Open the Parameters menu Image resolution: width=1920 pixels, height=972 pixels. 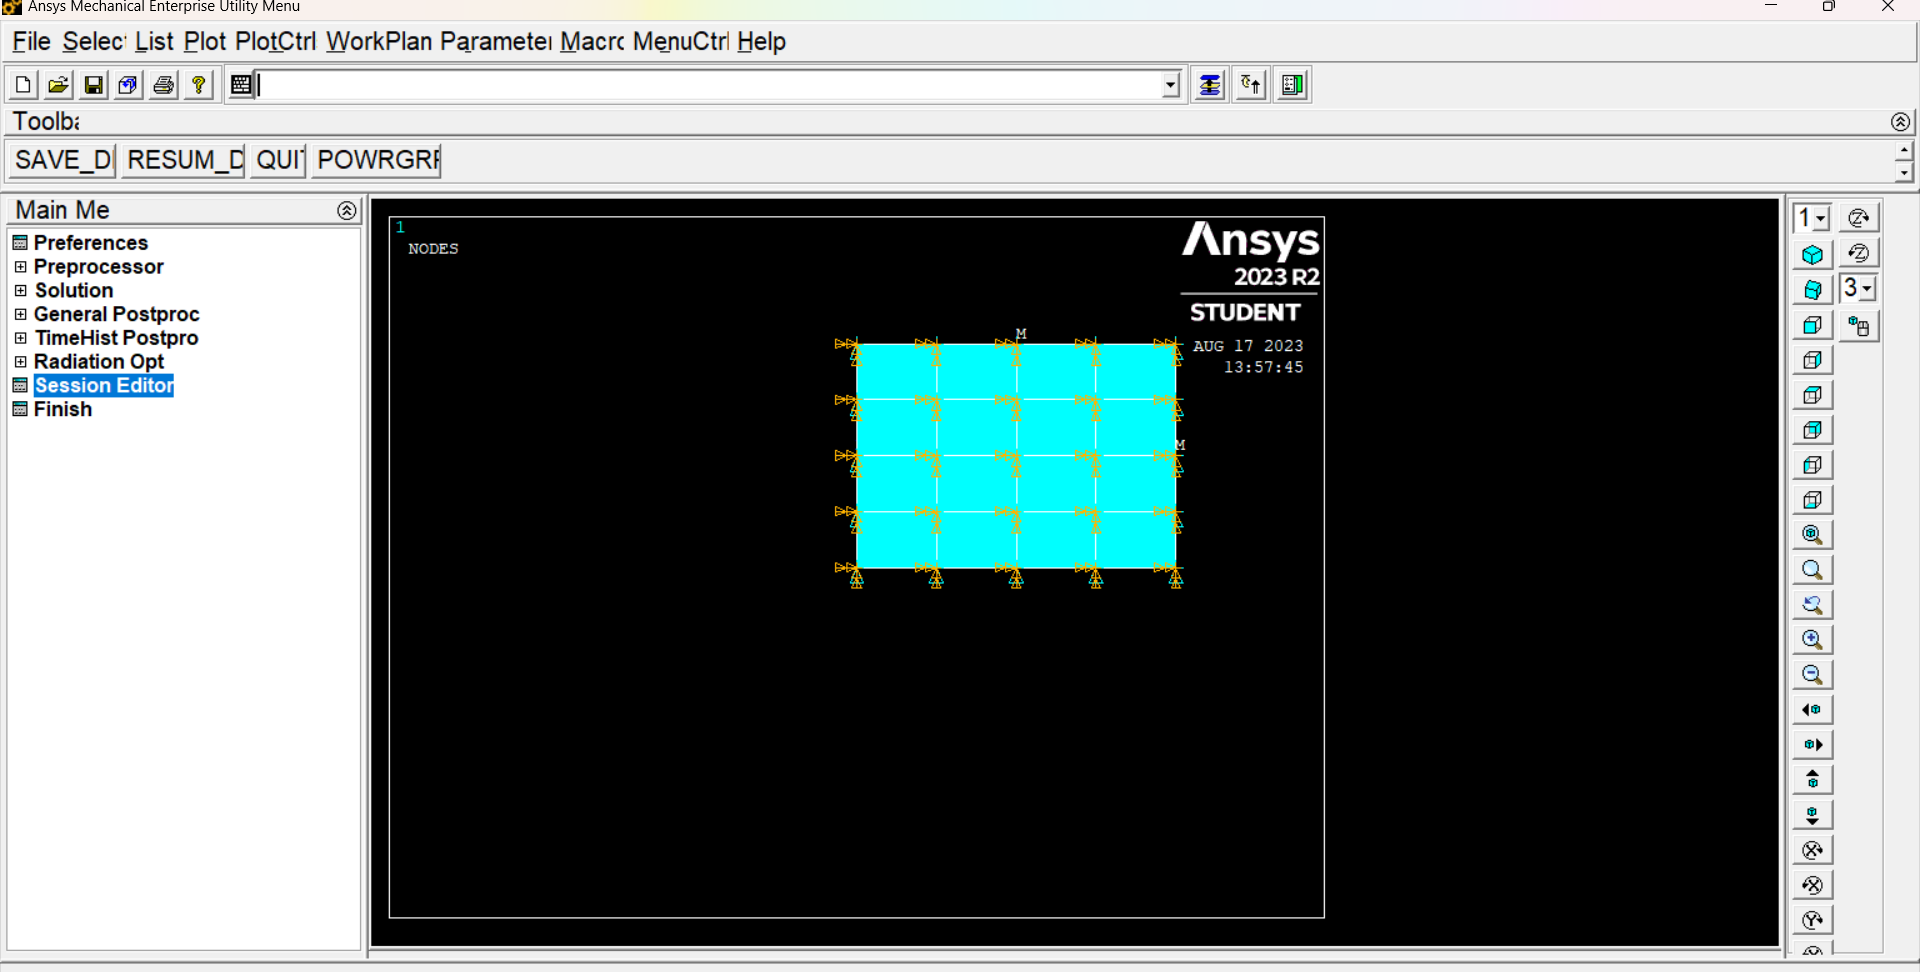tap(495, 42)
